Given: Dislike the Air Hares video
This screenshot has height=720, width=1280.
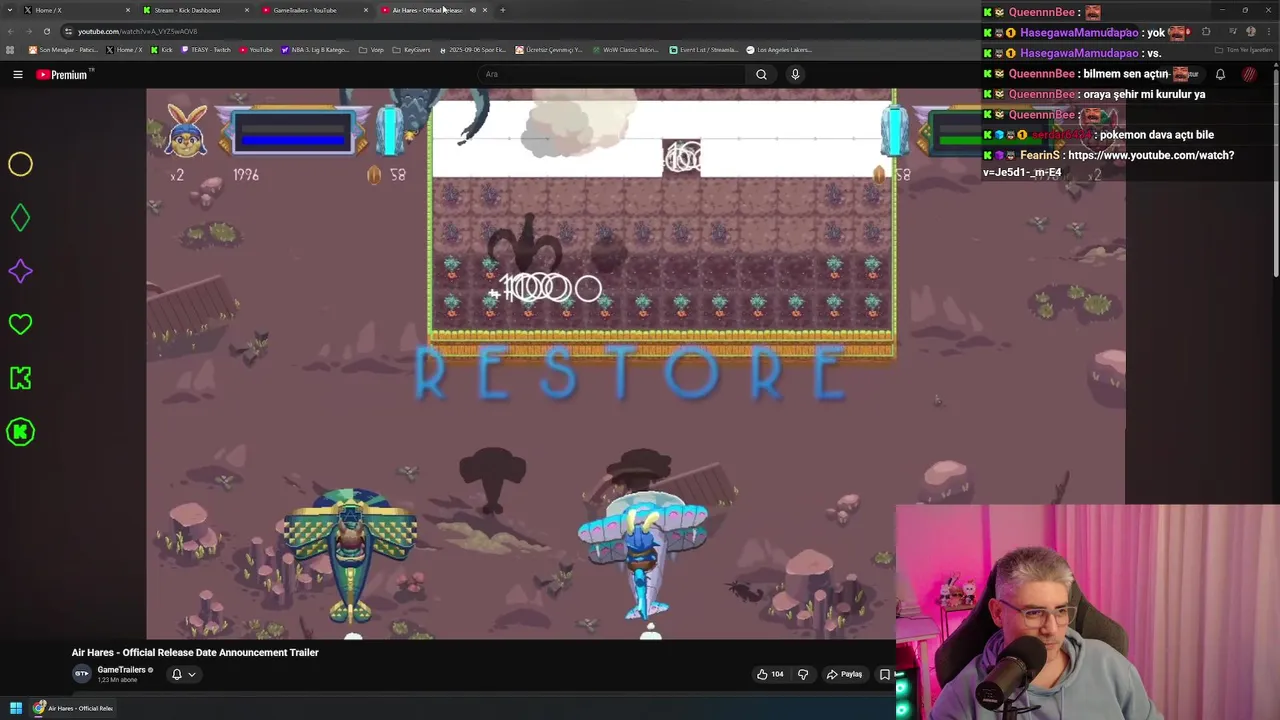Looking at the screenshot, I should coord(803,674).
